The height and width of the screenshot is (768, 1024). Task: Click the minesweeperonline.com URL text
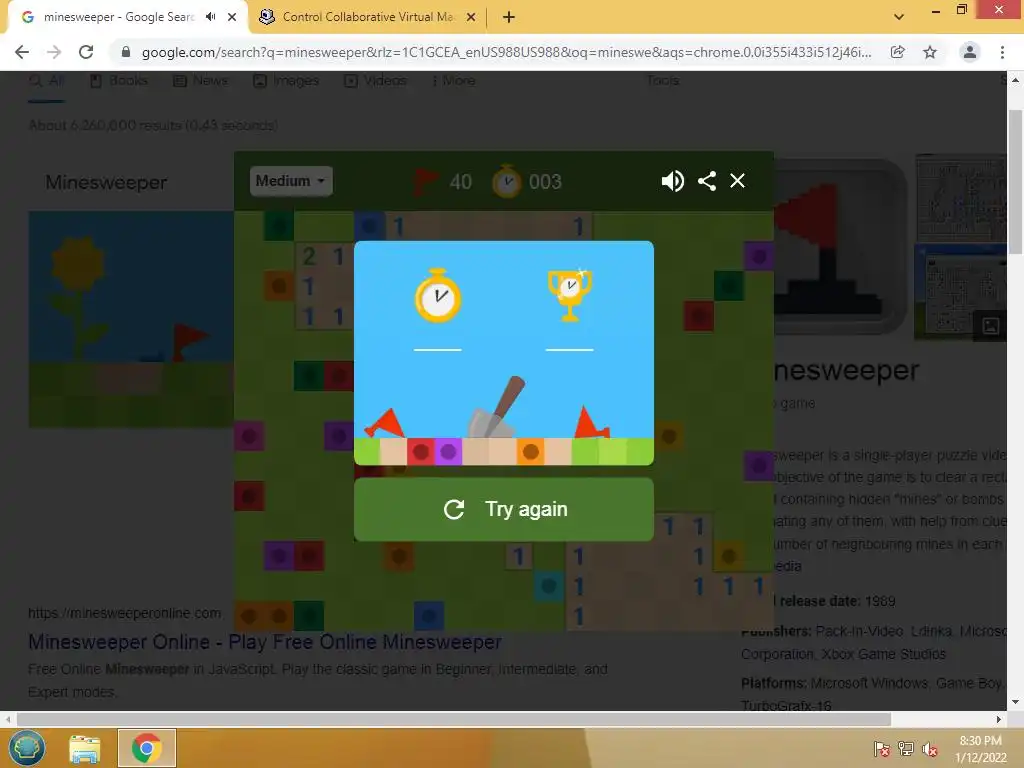point(124,613)
